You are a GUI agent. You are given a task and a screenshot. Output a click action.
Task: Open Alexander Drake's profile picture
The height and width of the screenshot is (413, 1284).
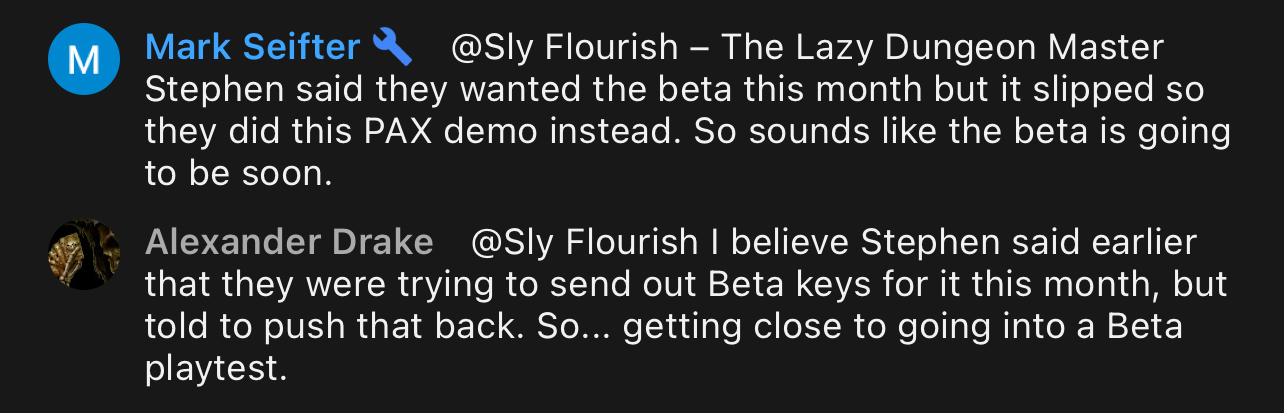(84, 254)
